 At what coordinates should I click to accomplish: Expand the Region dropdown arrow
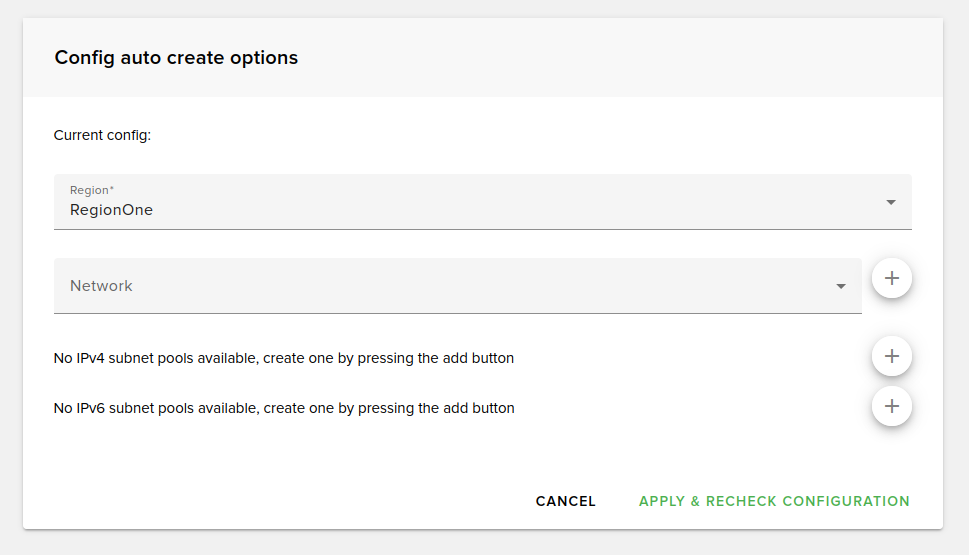(x=891, y=202)
